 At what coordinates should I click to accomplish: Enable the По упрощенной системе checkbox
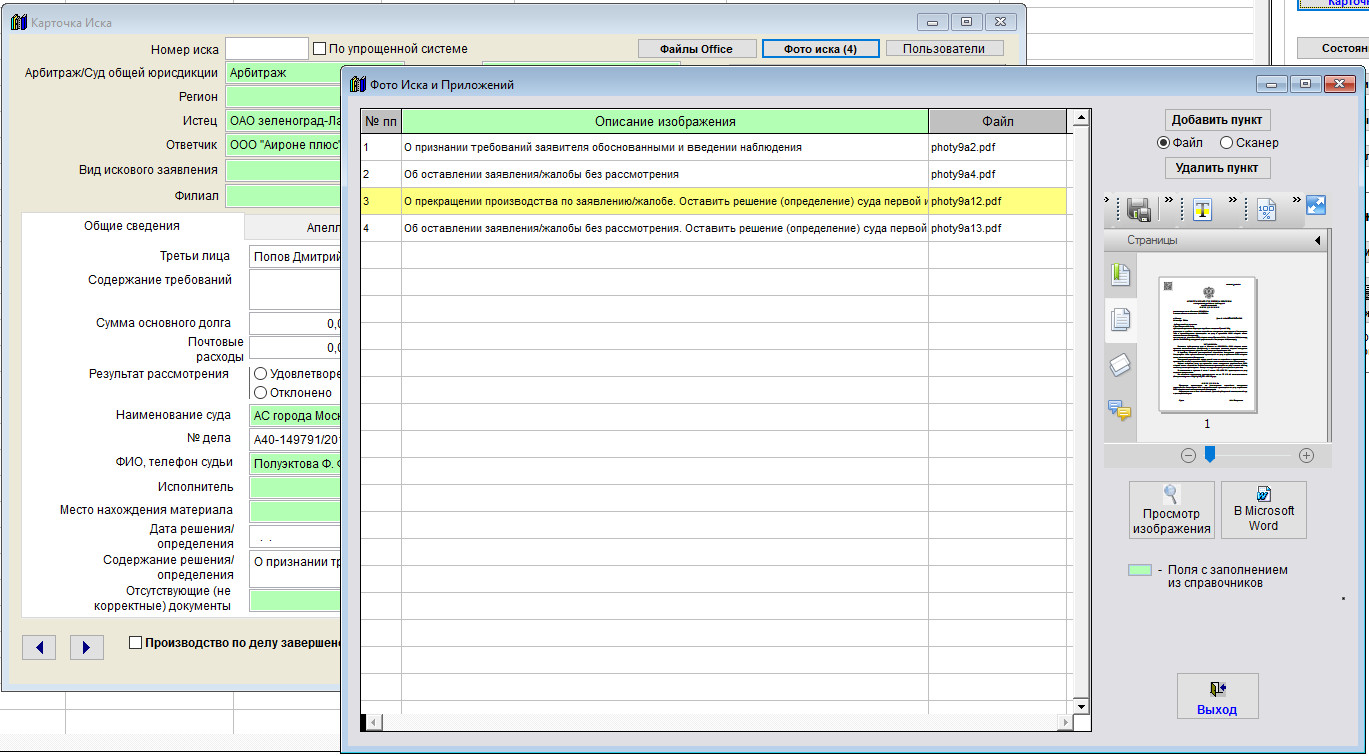[320, 49]
